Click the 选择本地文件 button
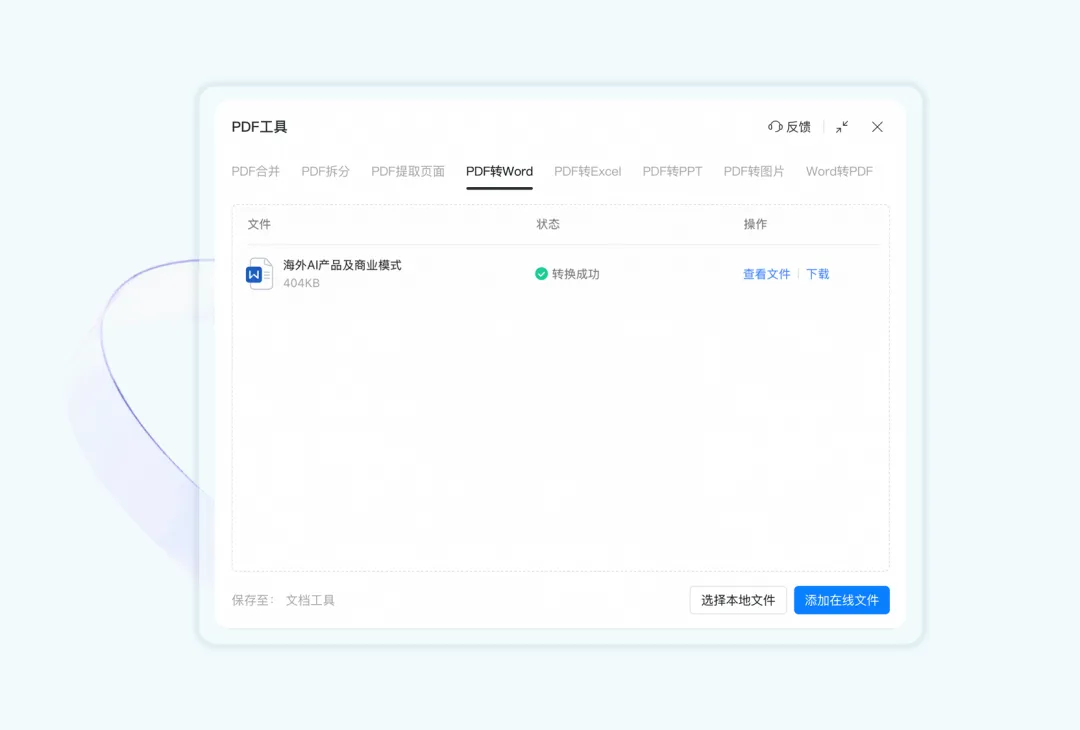 [x=738, y=600]
